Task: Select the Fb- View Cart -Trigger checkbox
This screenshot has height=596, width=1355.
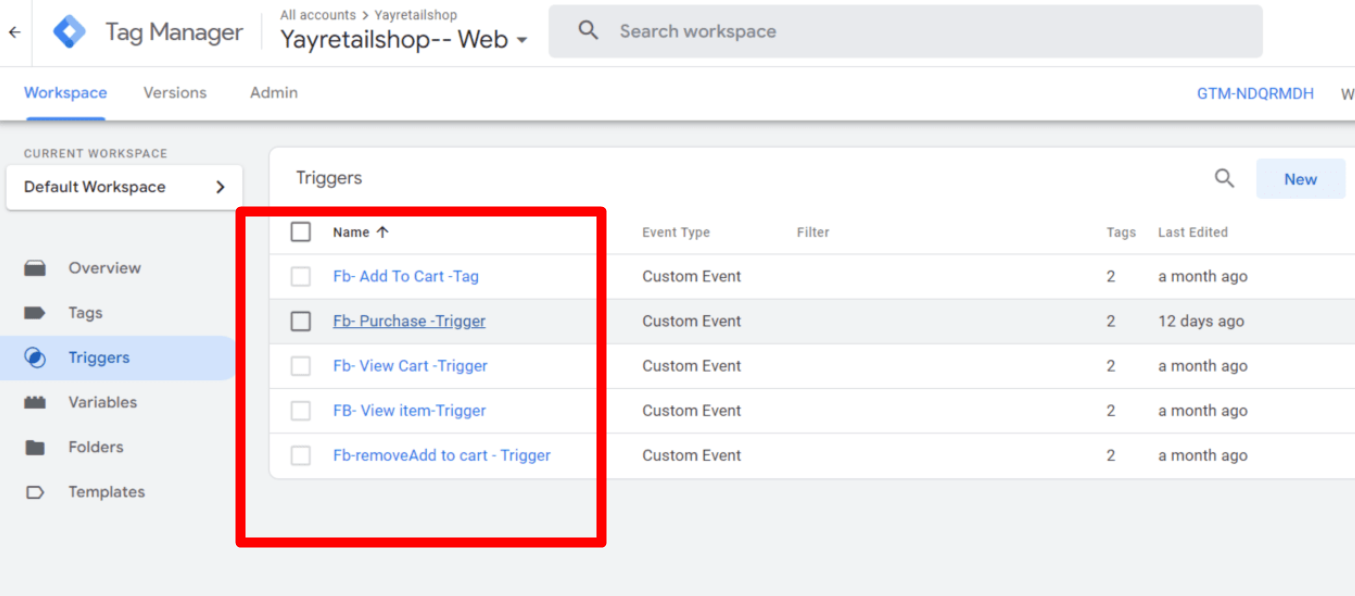Action: point(301,366)
